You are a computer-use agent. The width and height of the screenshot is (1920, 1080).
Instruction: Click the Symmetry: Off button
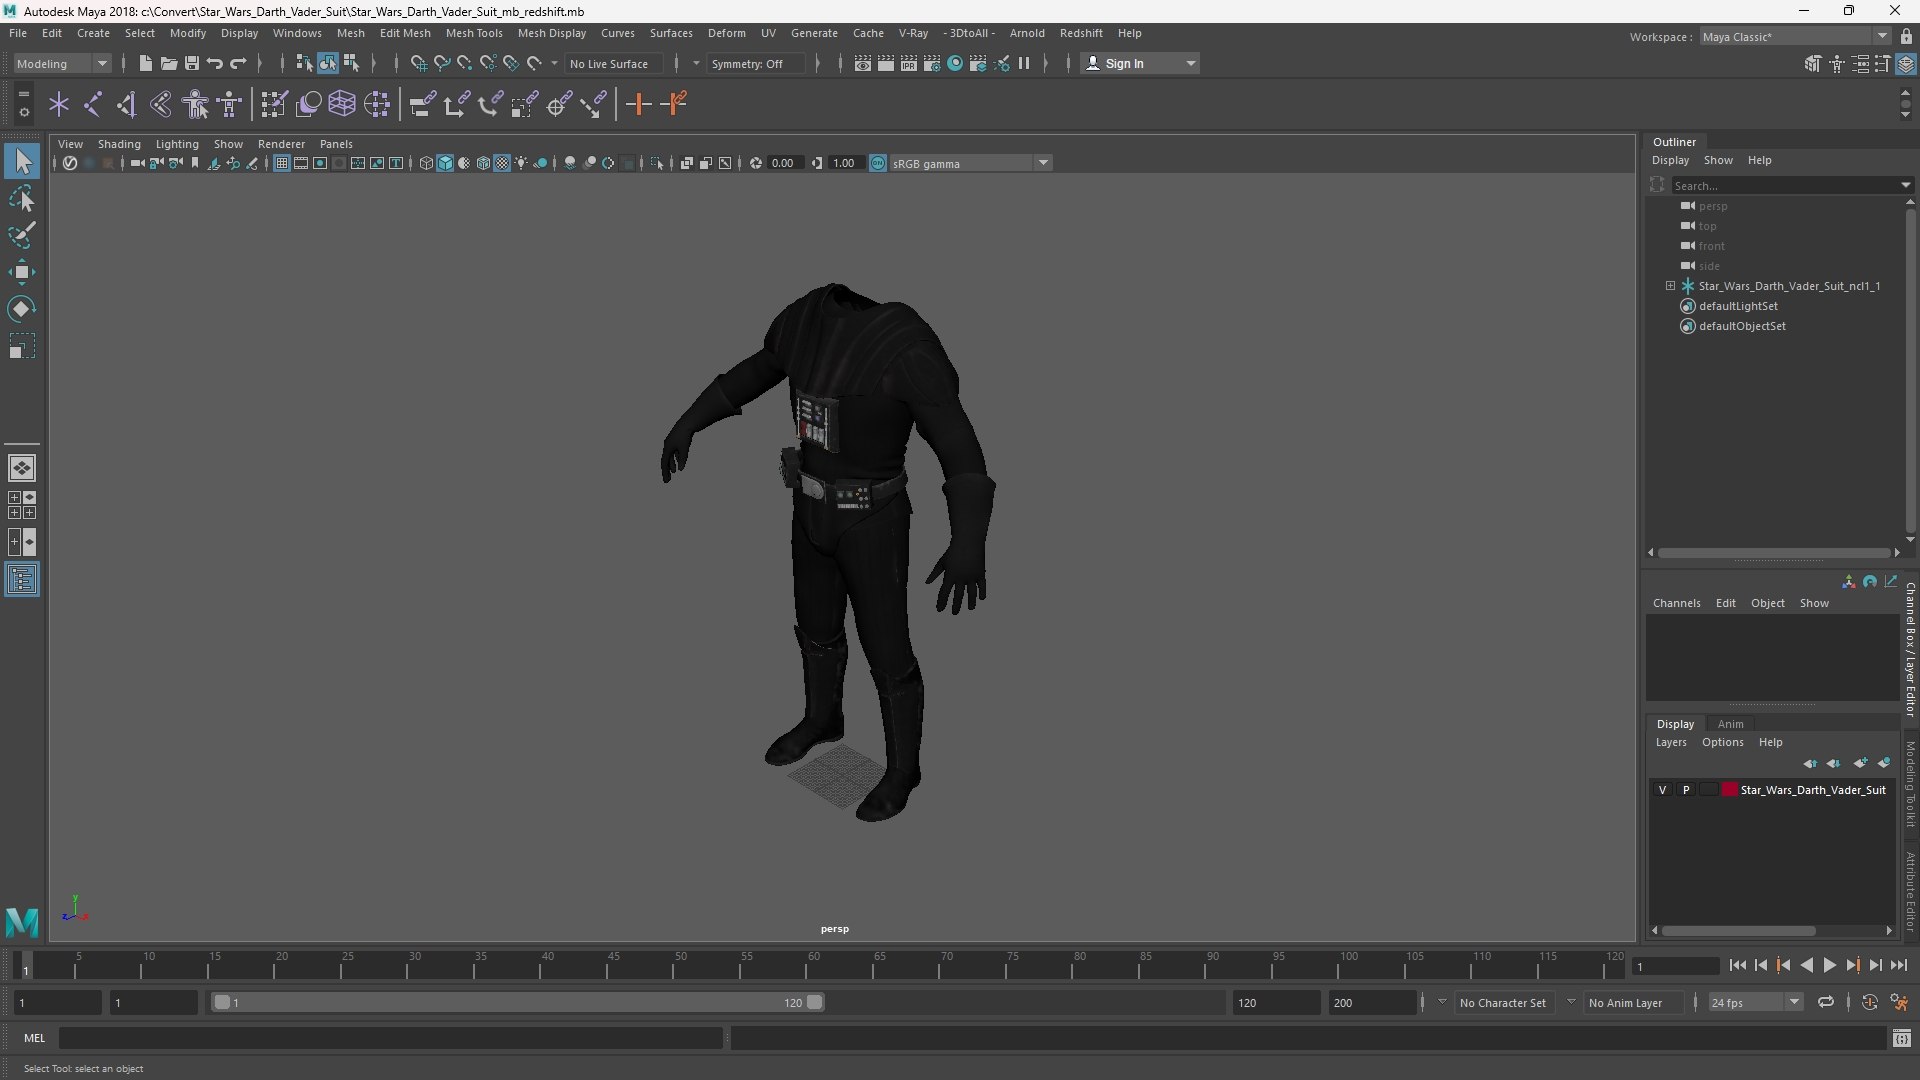tap(755, 63)
